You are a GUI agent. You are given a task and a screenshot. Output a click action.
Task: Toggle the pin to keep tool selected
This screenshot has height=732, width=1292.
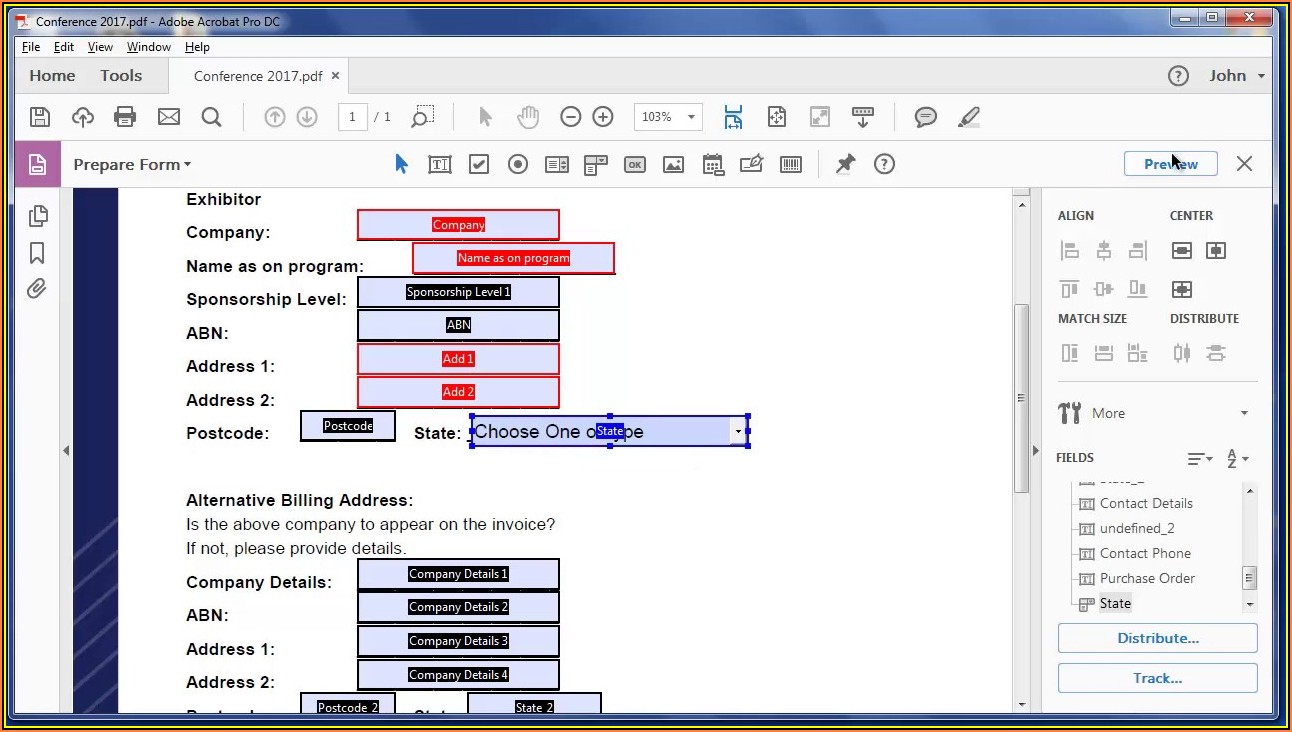[845, 165]
